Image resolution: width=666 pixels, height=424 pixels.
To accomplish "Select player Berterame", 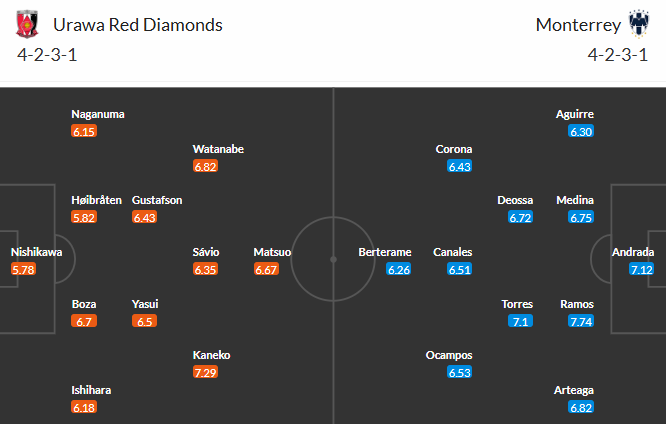I will (x=385, y=252).
